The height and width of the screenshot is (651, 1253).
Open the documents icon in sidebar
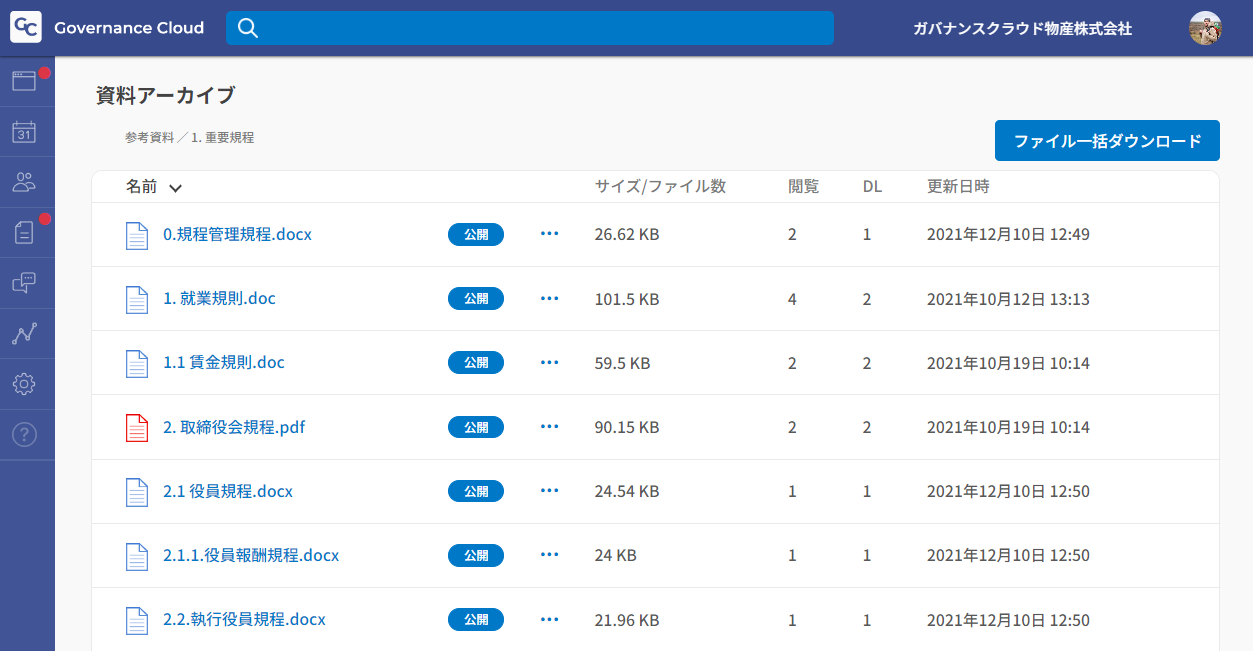24,232
